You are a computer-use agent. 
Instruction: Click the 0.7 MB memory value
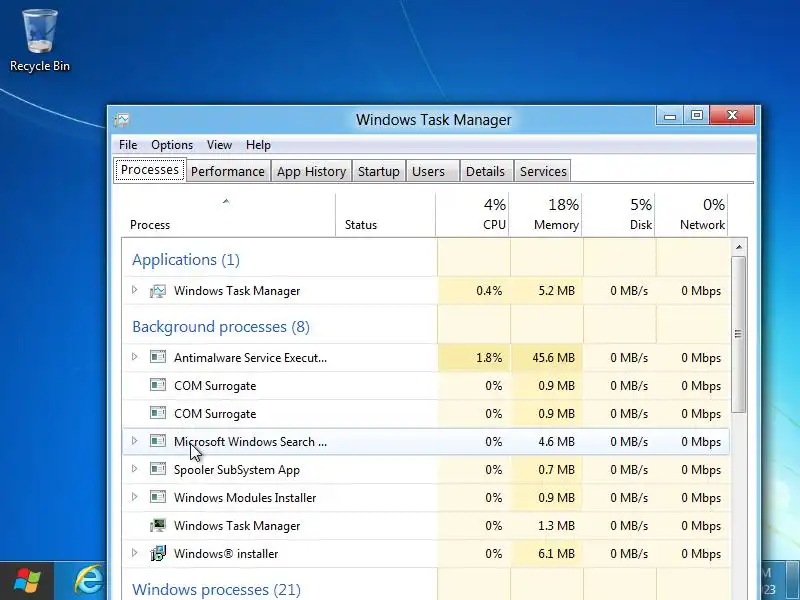(556, 470)
